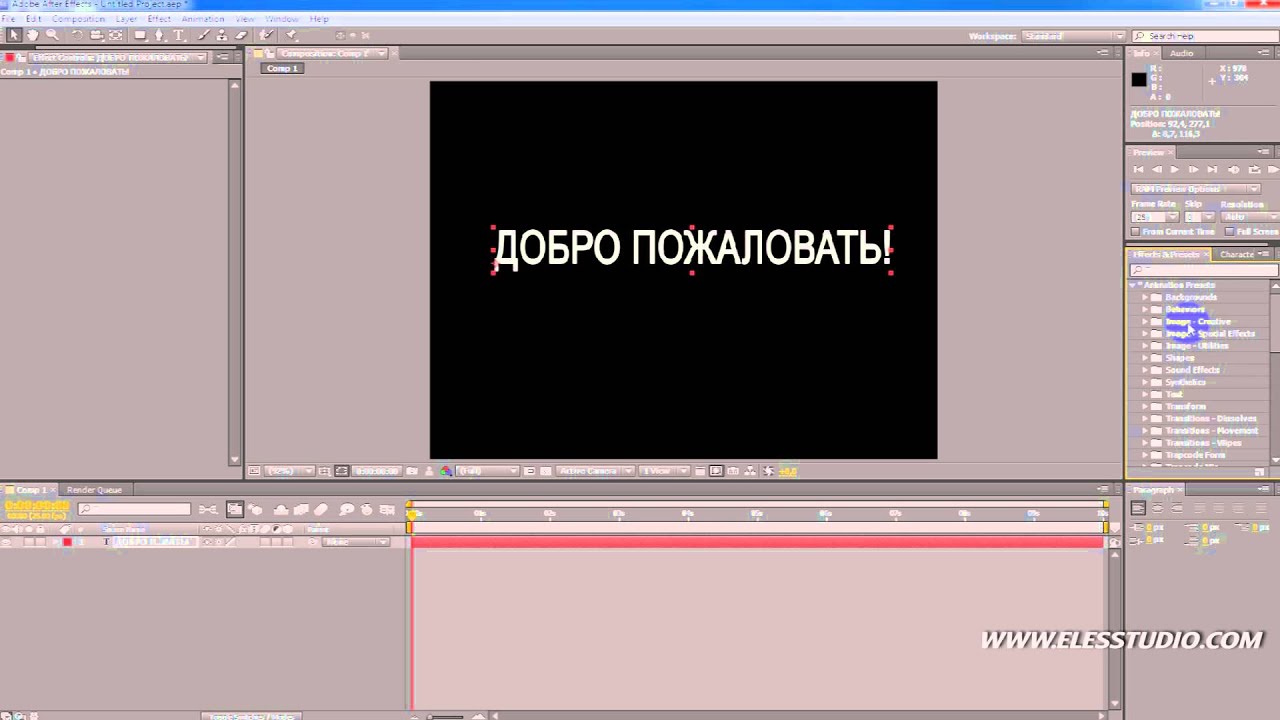This screenshot has height=720, width=1280.
Task: Open the 1 View layout dropdown
Action: click(x=664, y=471)
